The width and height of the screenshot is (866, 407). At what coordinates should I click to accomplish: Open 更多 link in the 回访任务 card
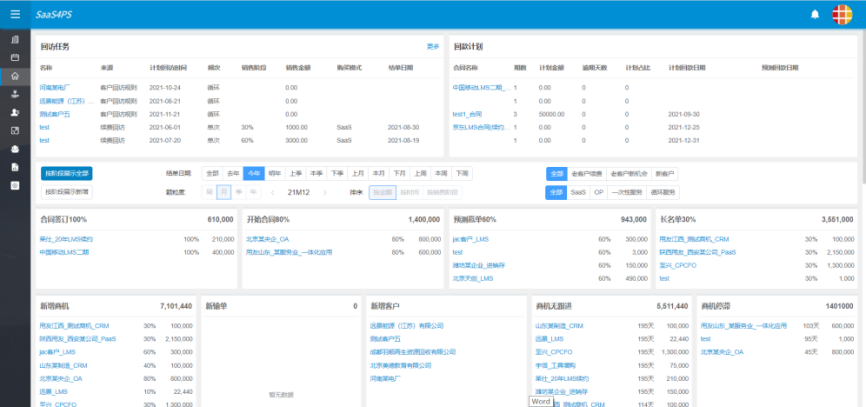pos(433,47)
